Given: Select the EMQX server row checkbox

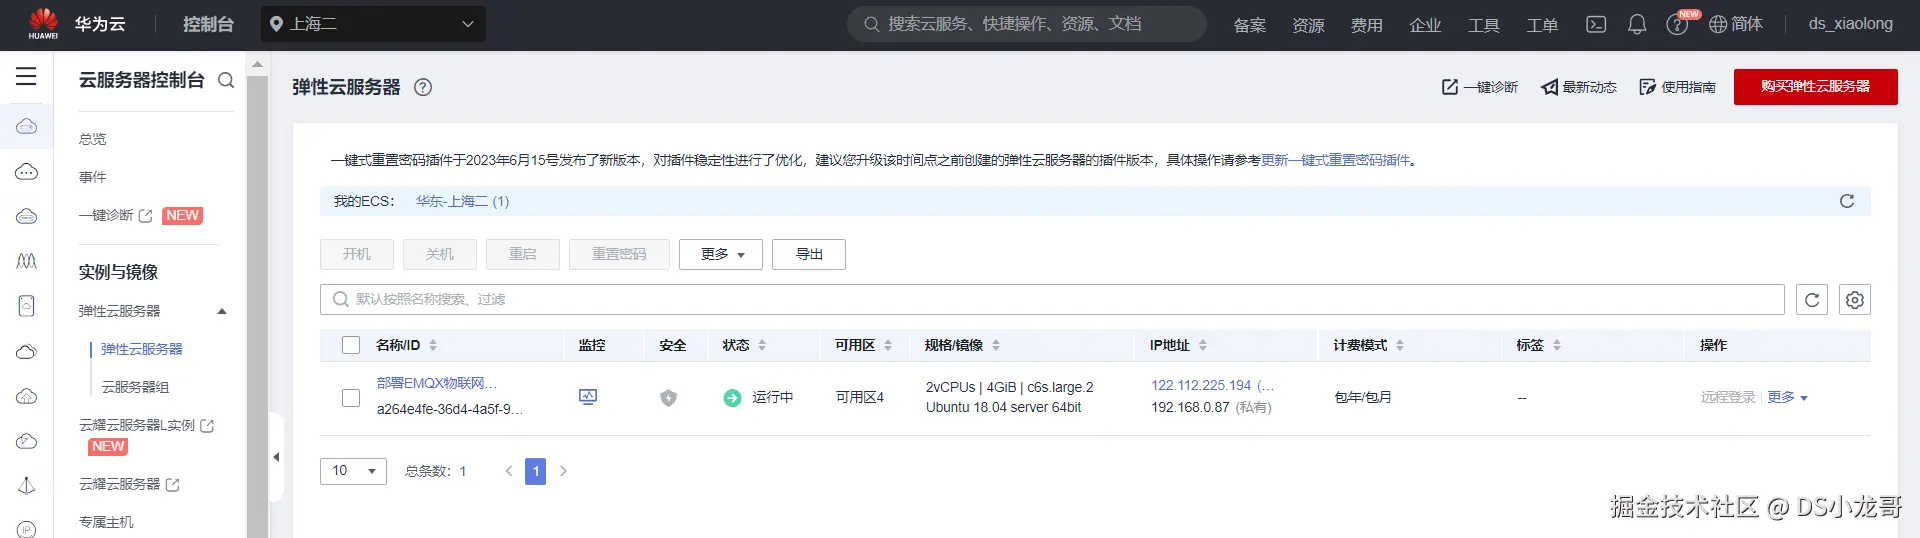Looking at the screenshot, I should [351, 398].
